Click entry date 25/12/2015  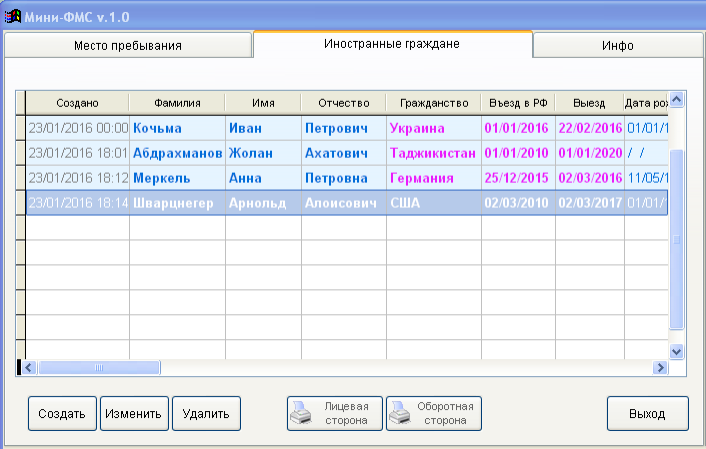tap(518, 178)
